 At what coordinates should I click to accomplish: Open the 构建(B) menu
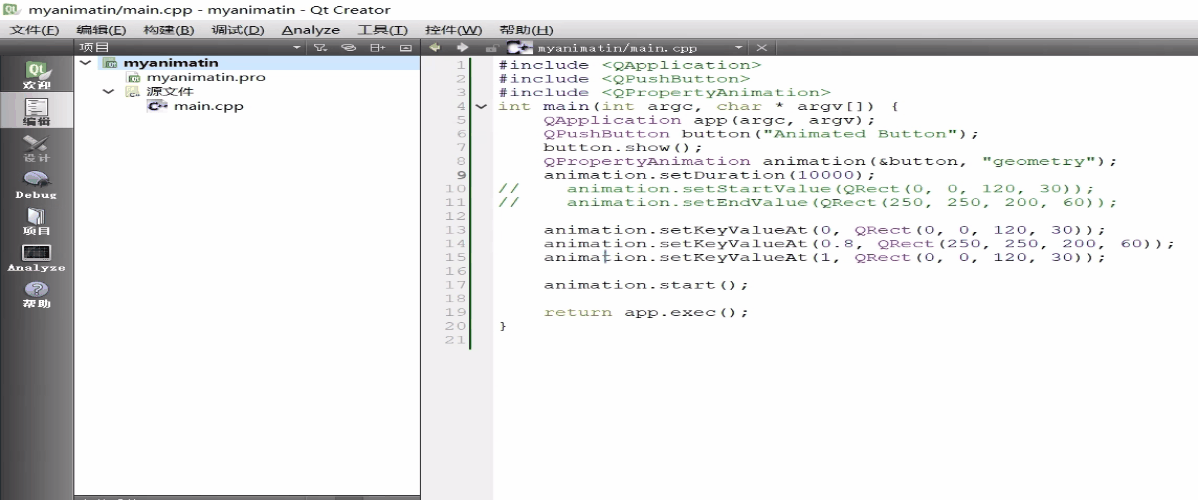(x=169, y=30)
